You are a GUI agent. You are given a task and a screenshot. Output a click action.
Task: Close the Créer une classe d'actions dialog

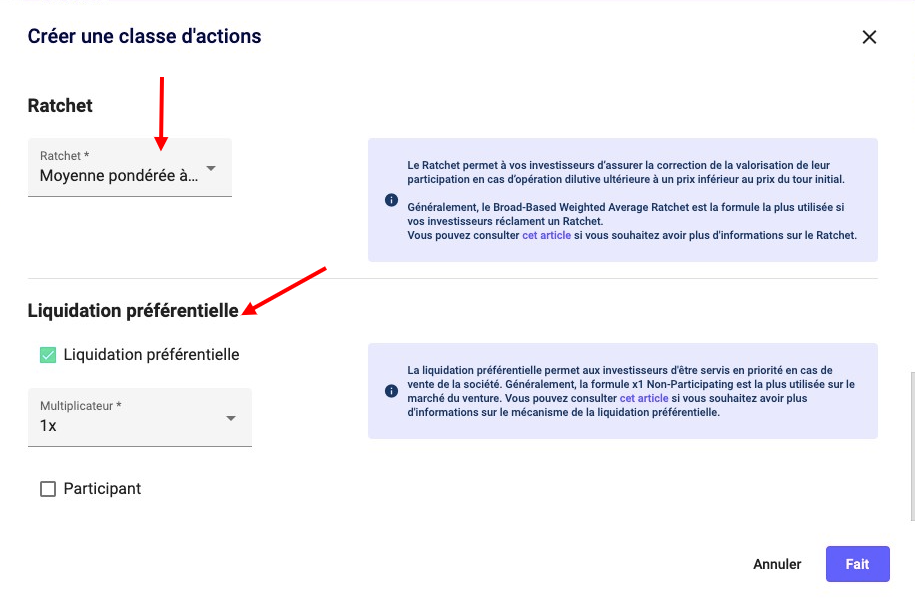(x=869, y=37)
